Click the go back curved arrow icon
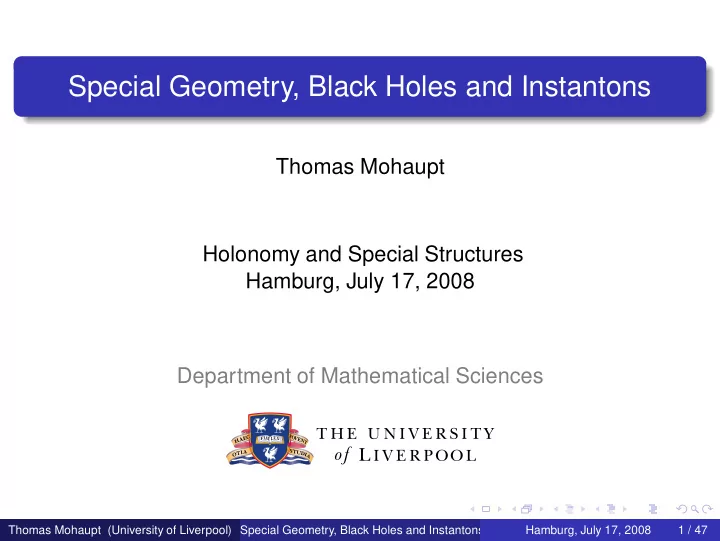The height and width of the screenshot is (541, 720). (682, 509)
